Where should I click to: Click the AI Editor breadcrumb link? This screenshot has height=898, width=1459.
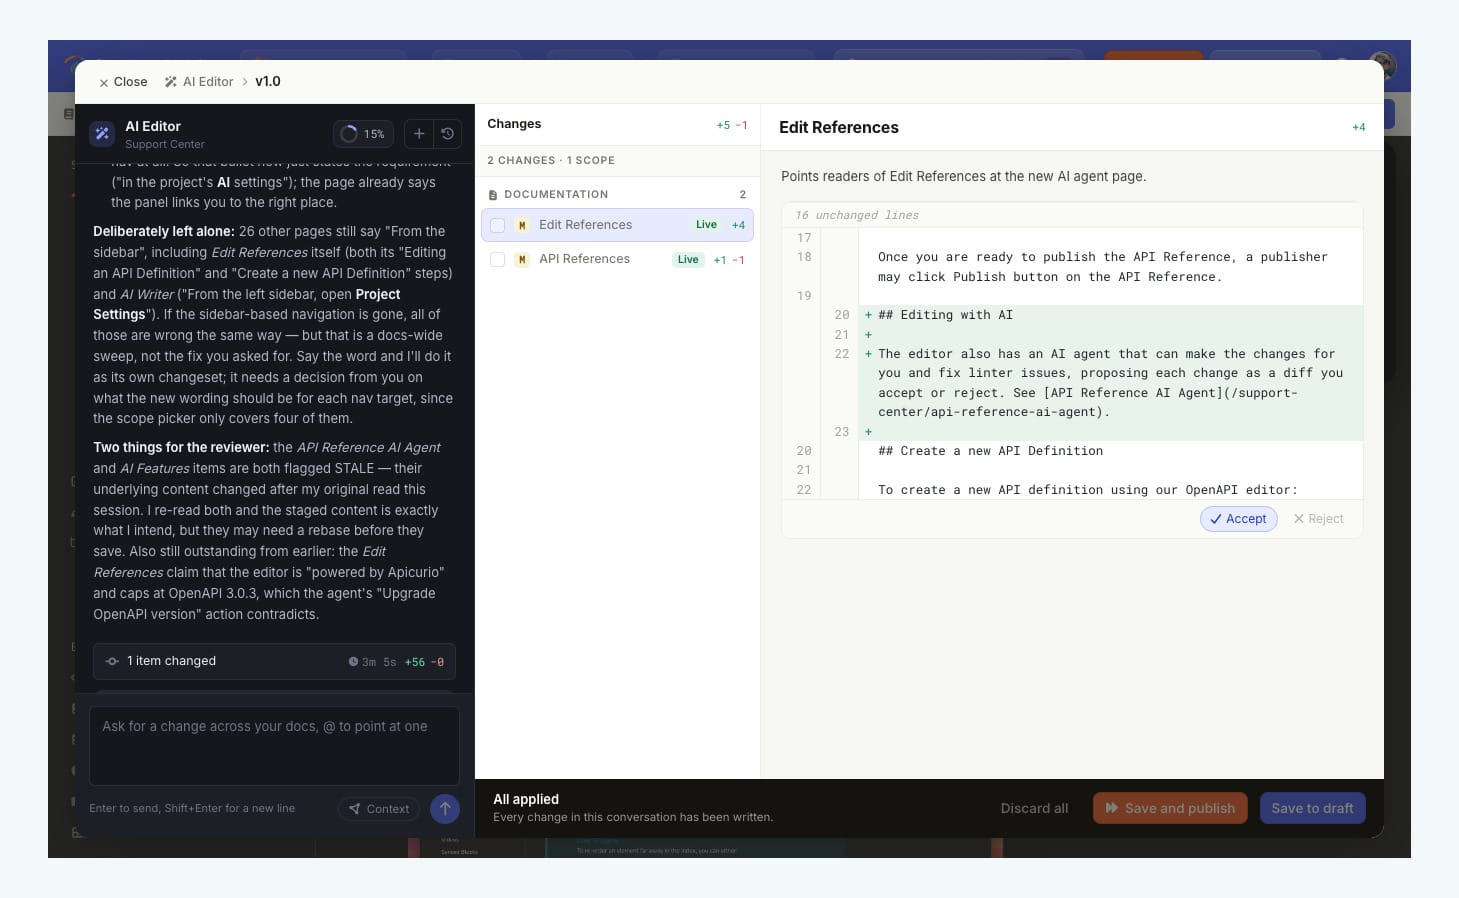[199, 82]
